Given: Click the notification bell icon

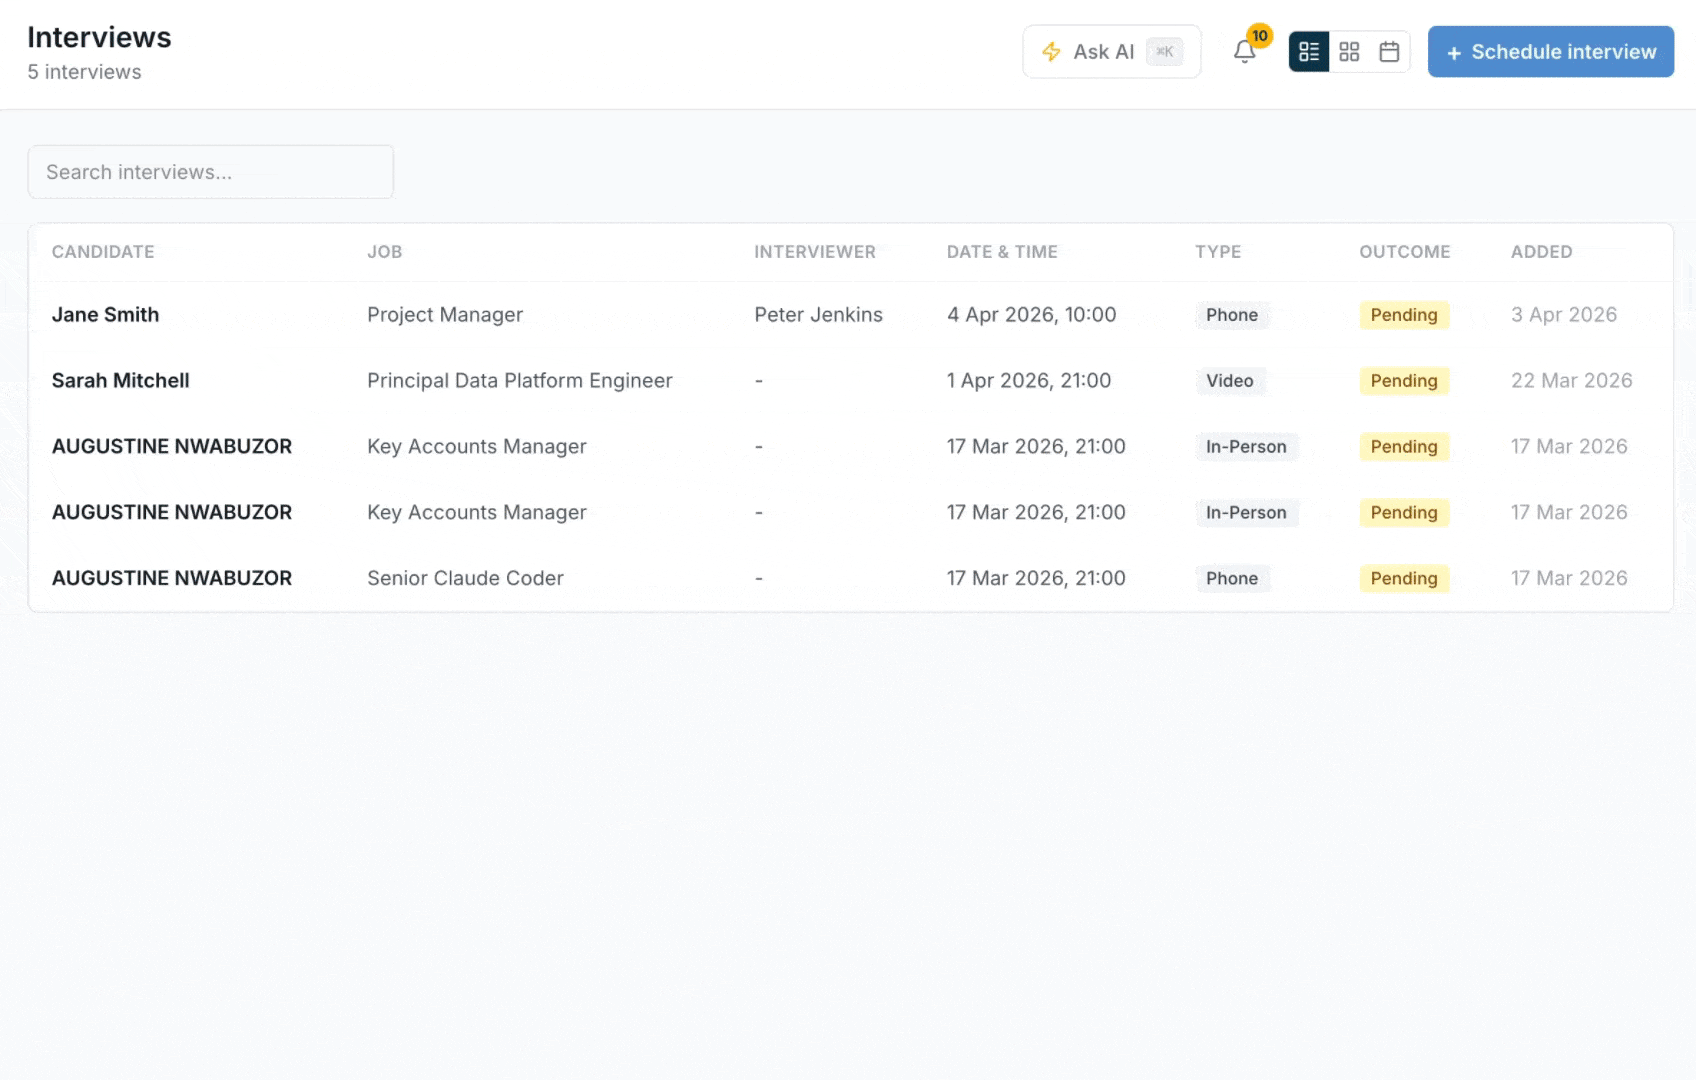Looking at the screenshot, I should pos(1244,52).
